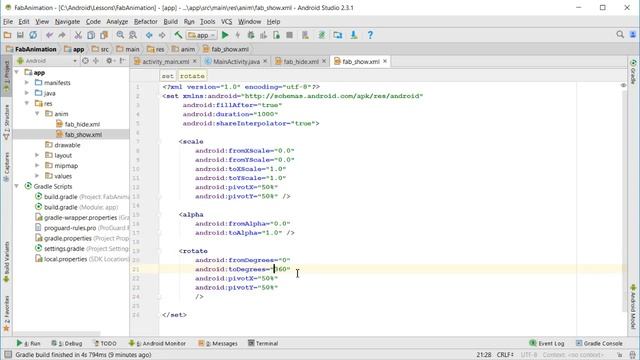Viewport: 640px width, 360px height.
Task: Click the Stop square icon
Action: tap(289, 35)
